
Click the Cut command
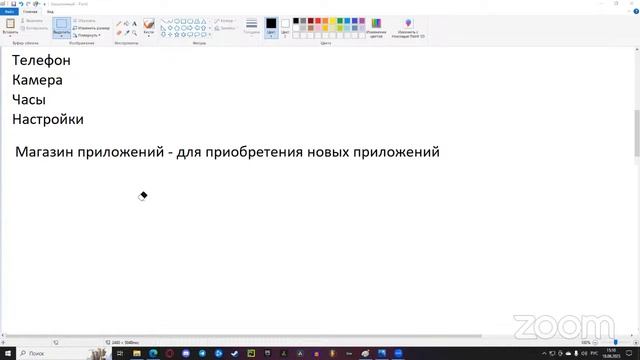(x=32, y=21)
